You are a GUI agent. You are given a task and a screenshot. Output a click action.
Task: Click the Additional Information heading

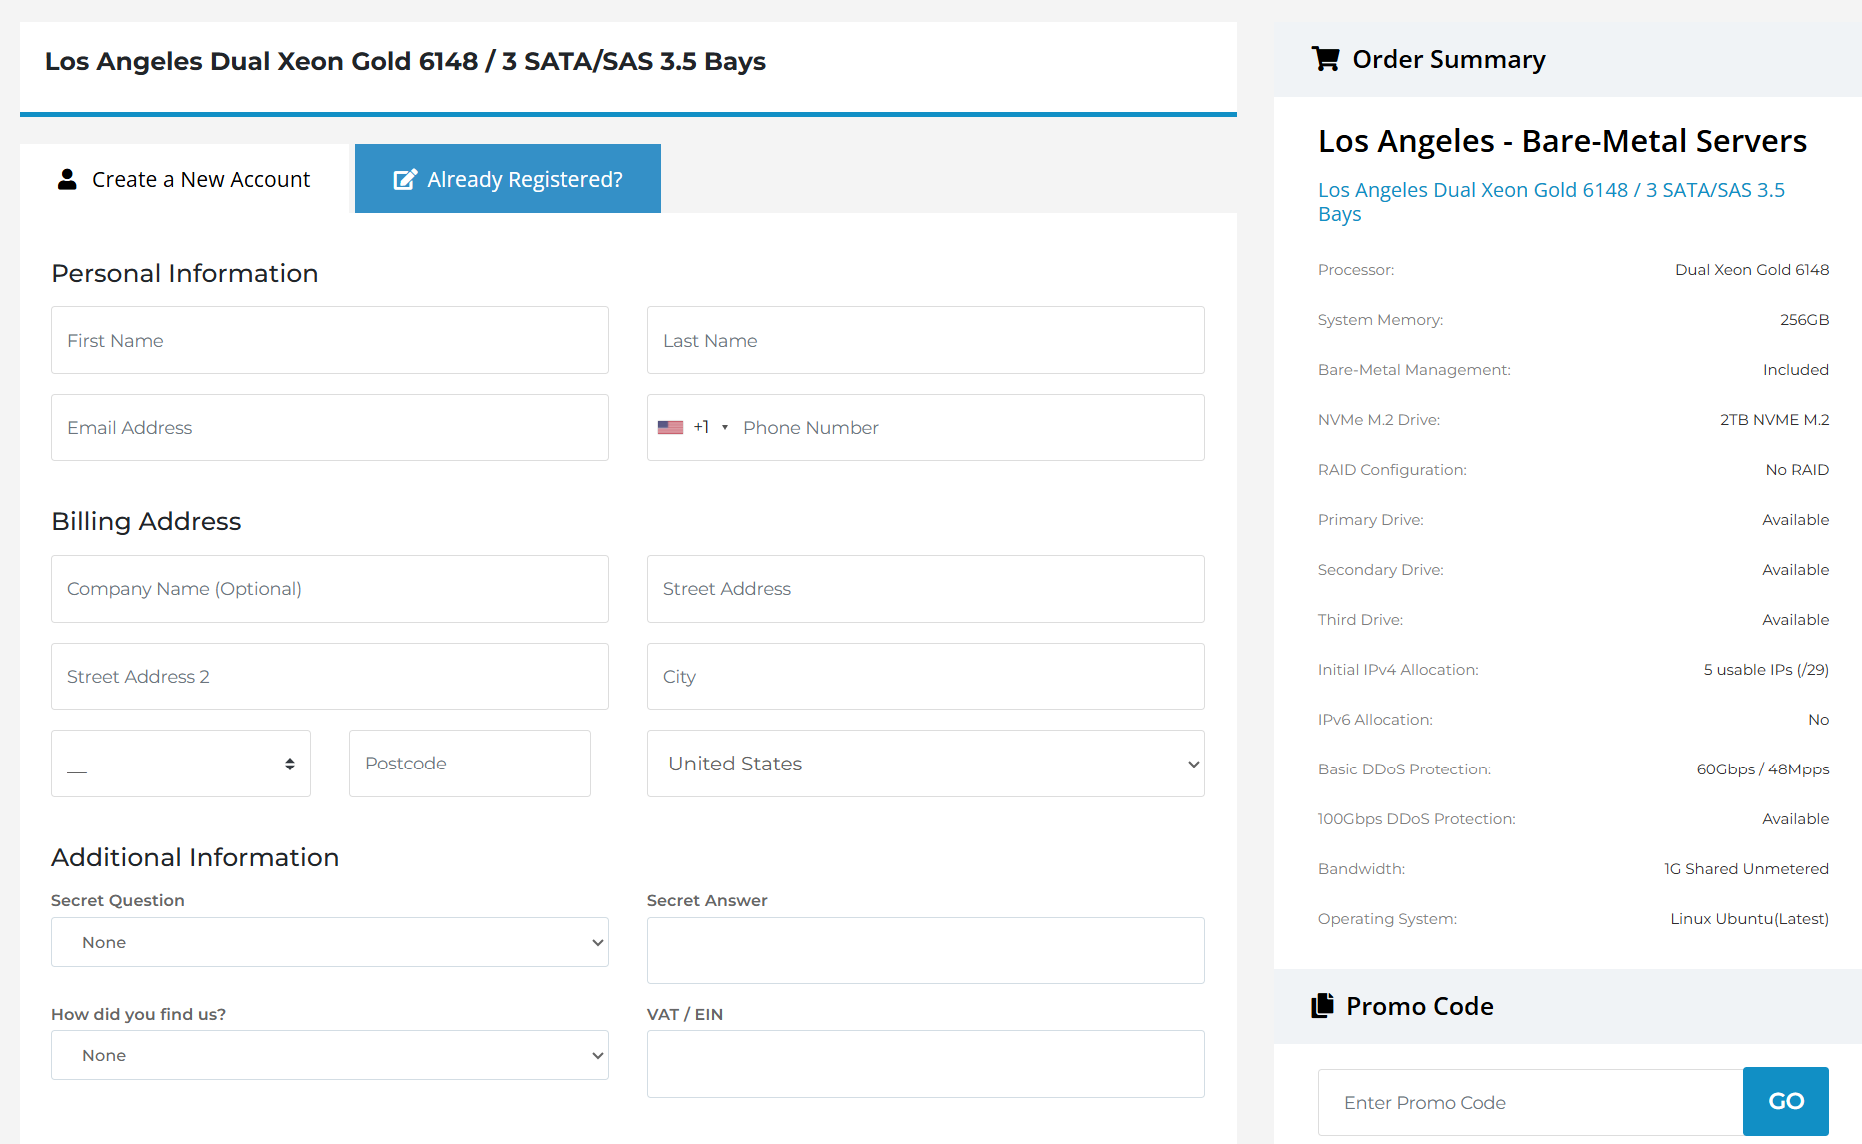pyautogui.click(x=195, y=857)
